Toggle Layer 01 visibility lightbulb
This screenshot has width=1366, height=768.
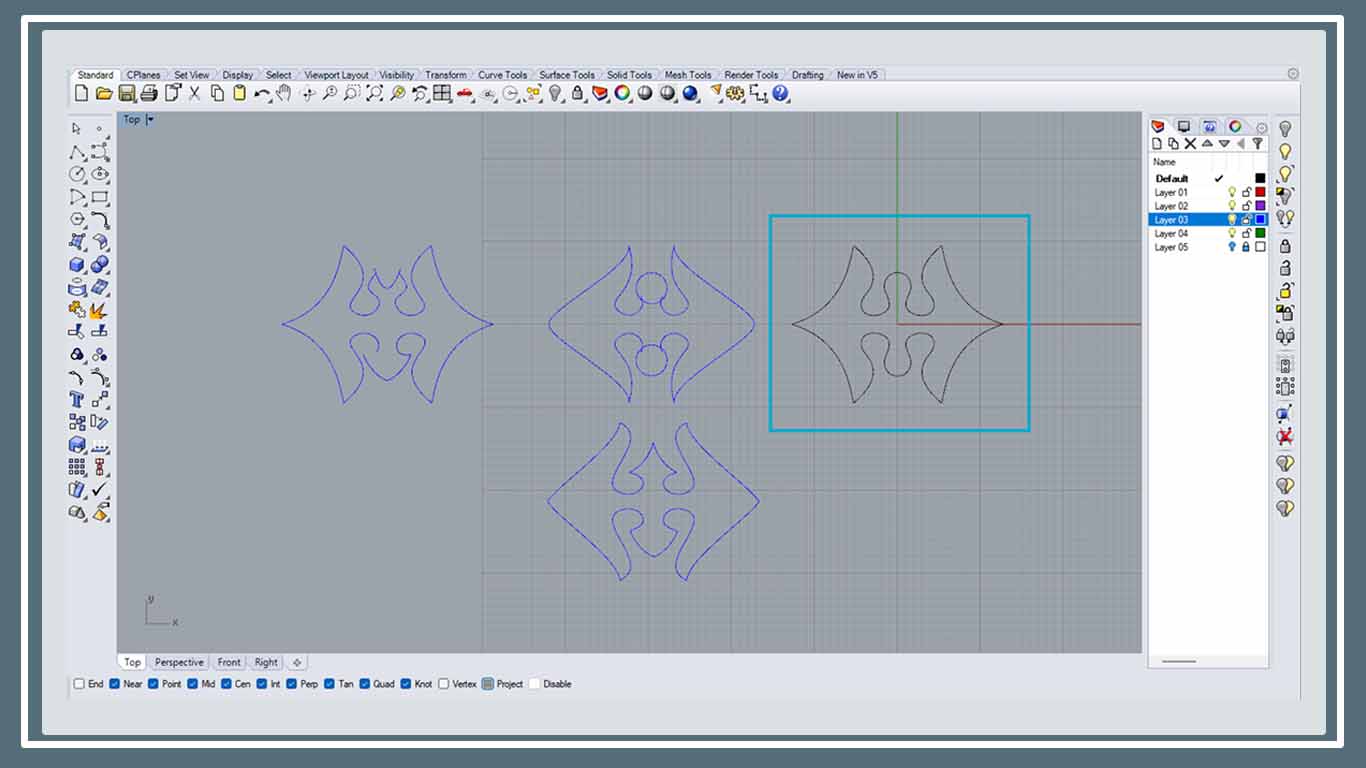[1232, 192]
